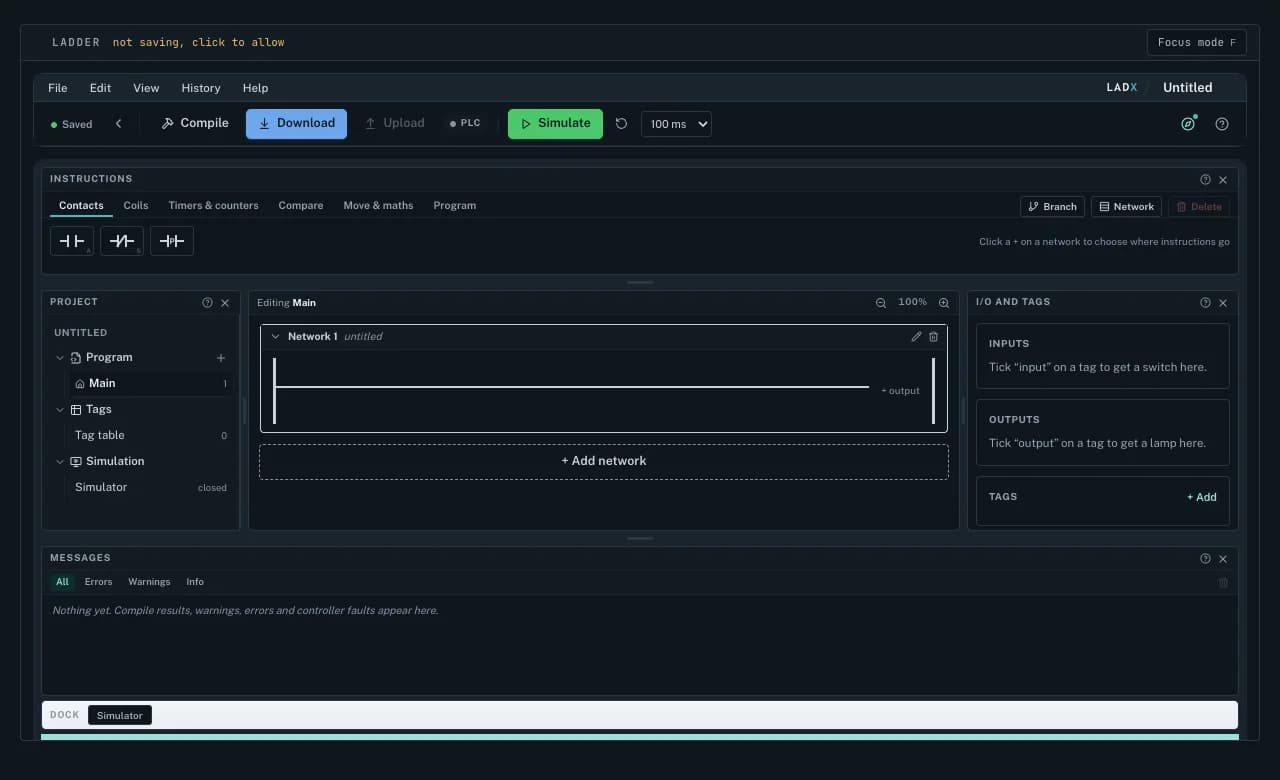Collapse Network 1 with its chevron
Viewport: 1280px width, 780px height.
point(276,337)
